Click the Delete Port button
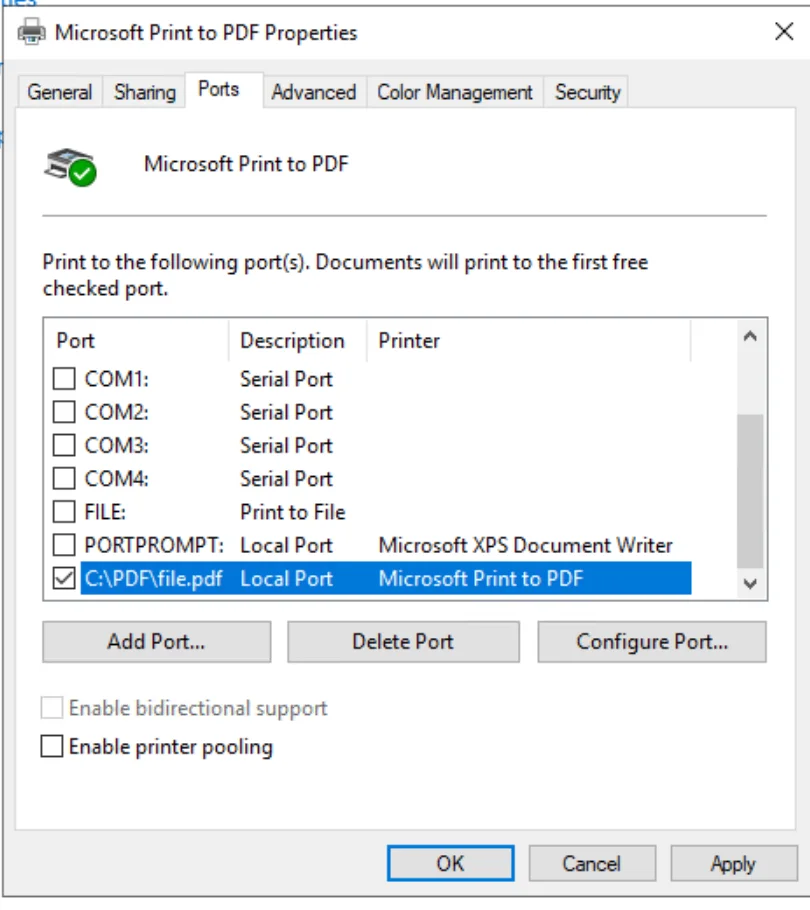This screenshot has width=810, height=910. (403, 641)
